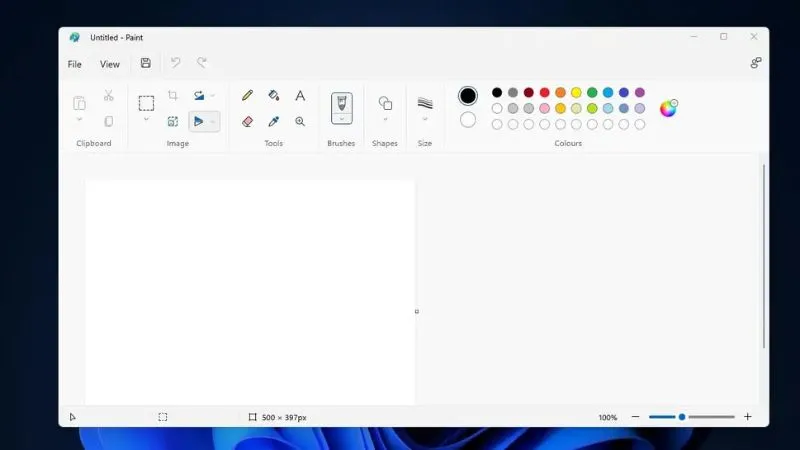Minimize the Paint window
Image resolution: width=800 pixels, height=450 pixels.
coord(694,37)
